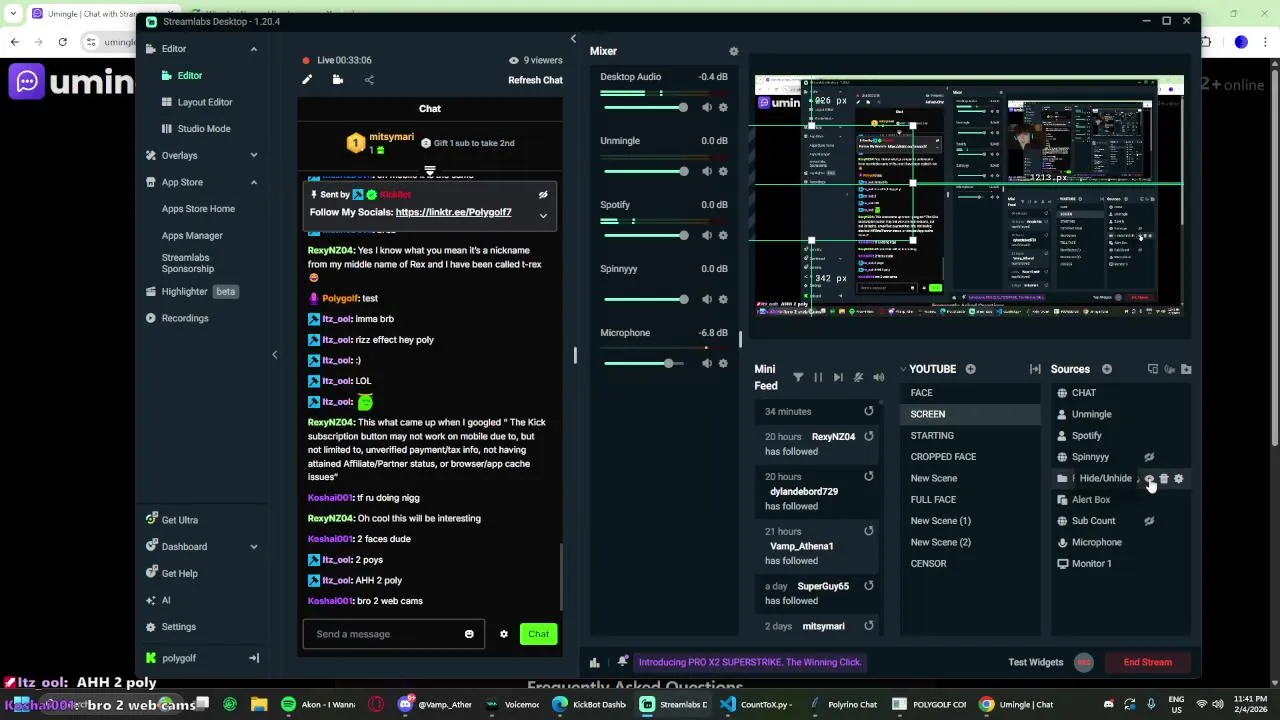Click the notifications bell icon in footer
Image resolution: width=1280 pixels, height=720 pixels.
[623, 661]
